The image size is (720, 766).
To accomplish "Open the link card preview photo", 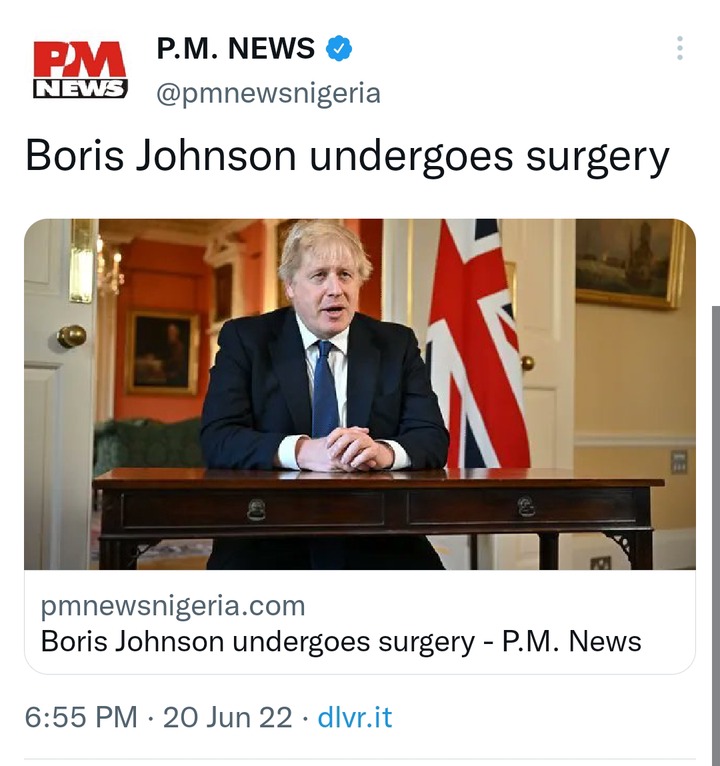I will [360, 394].
